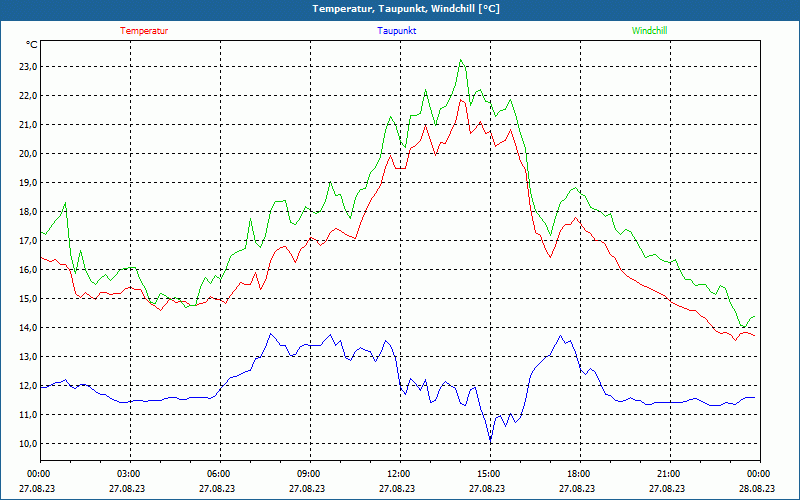The image size is (800, 500).
Task: Select the 12:00 time axis label
Action: (398, 474)
